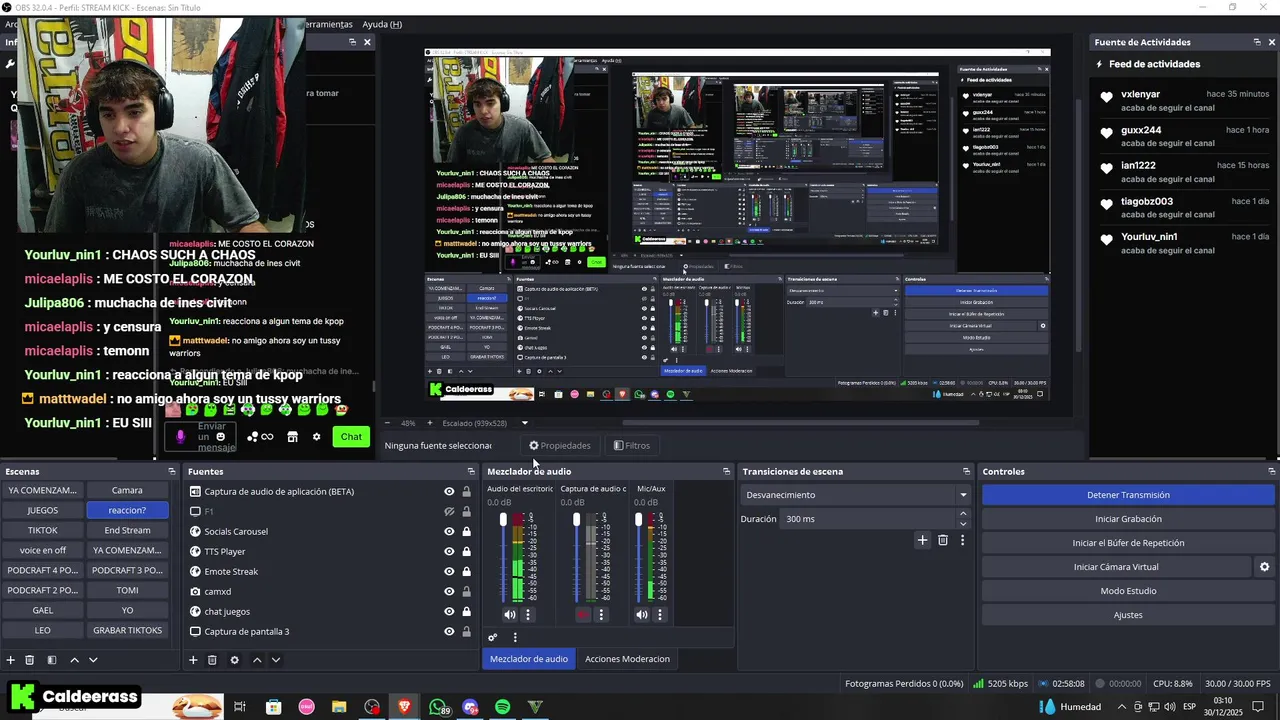The width and height of the screenshot is (1280, 720).
Task: Select the JUEGOS scene
Action: tap(42, 510)
